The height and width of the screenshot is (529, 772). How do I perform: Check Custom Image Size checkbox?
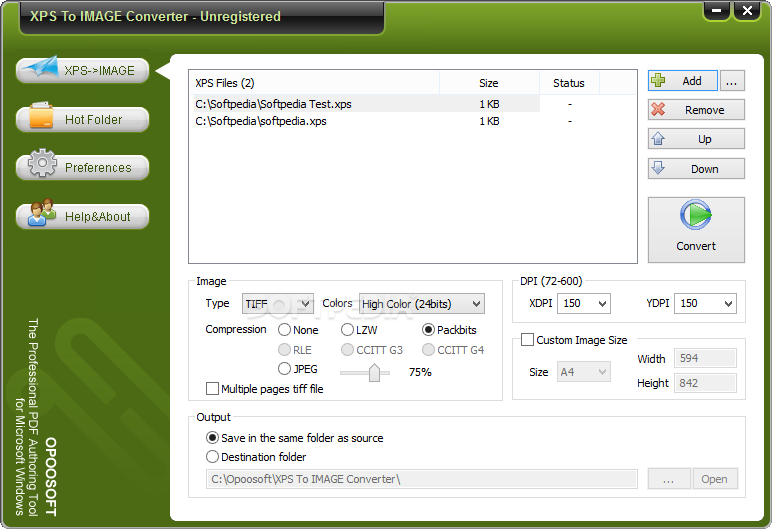[527, 340]
